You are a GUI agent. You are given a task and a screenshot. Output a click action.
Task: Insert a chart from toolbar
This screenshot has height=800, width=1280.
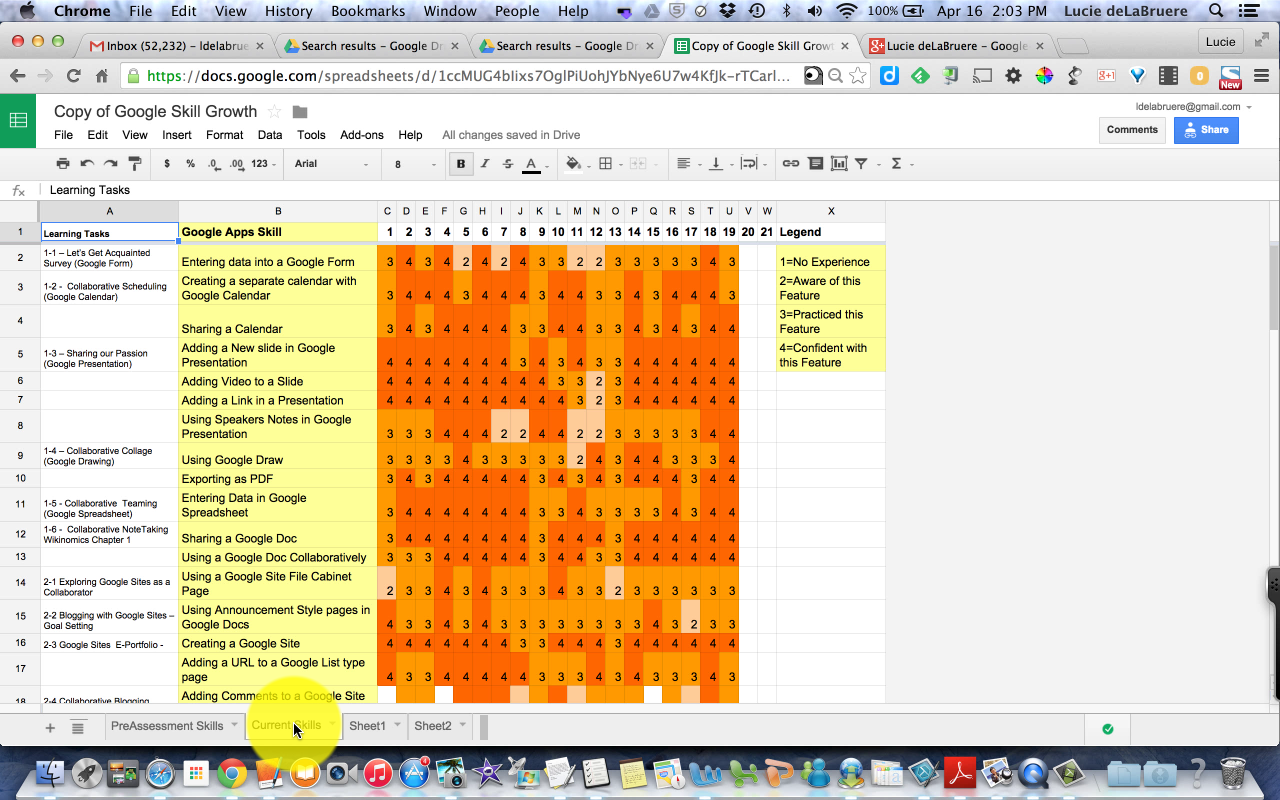838,164
